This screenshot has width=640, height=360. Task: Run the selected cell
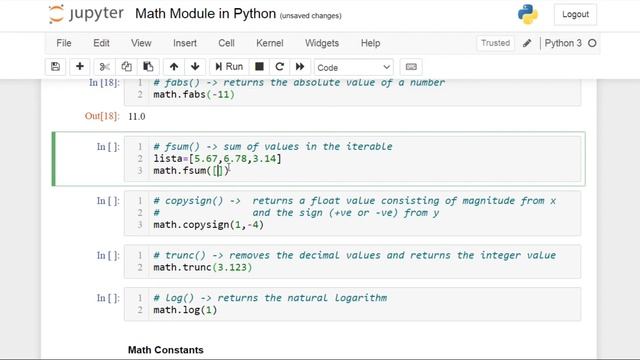[229, 67]
